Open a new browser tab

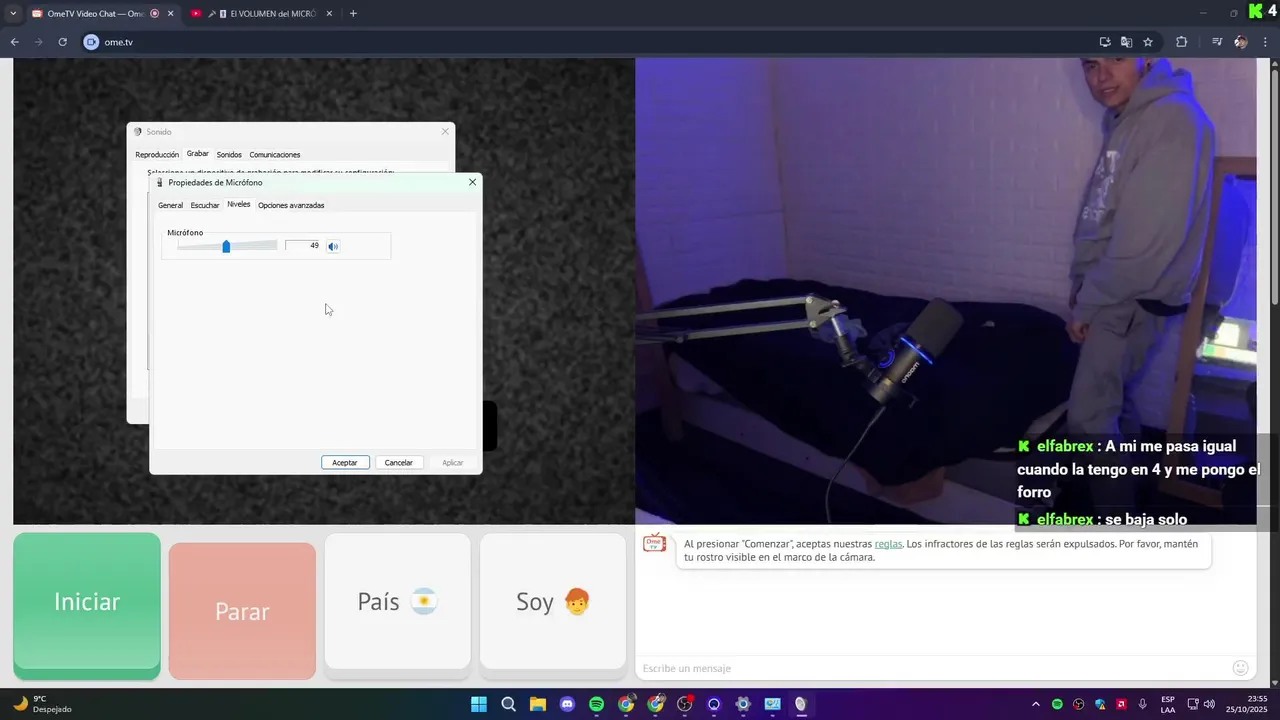(x=353, y=14)
